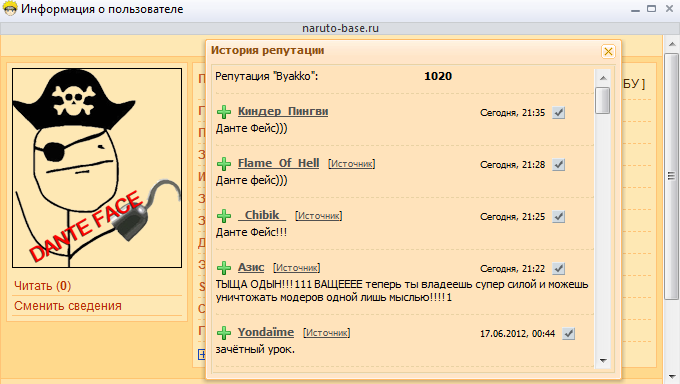Minimize the Информация о пользователе window

point(635,9)
